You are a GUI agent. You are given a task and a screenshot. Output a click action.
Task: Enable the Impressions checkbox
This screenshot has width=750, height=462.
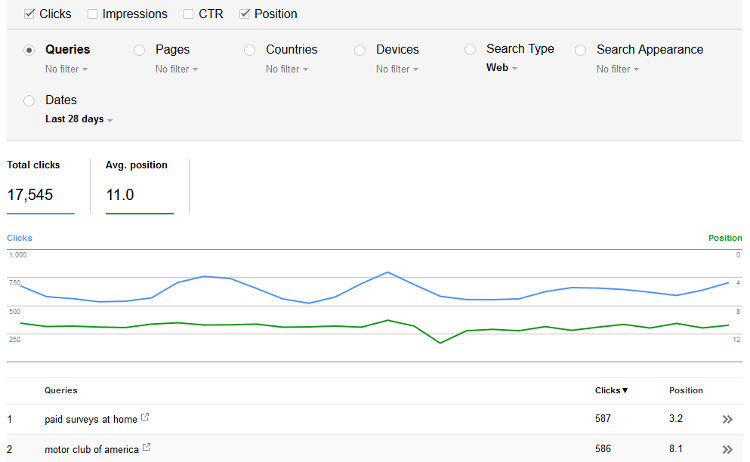pyautogui.click(x=92, y=14)
